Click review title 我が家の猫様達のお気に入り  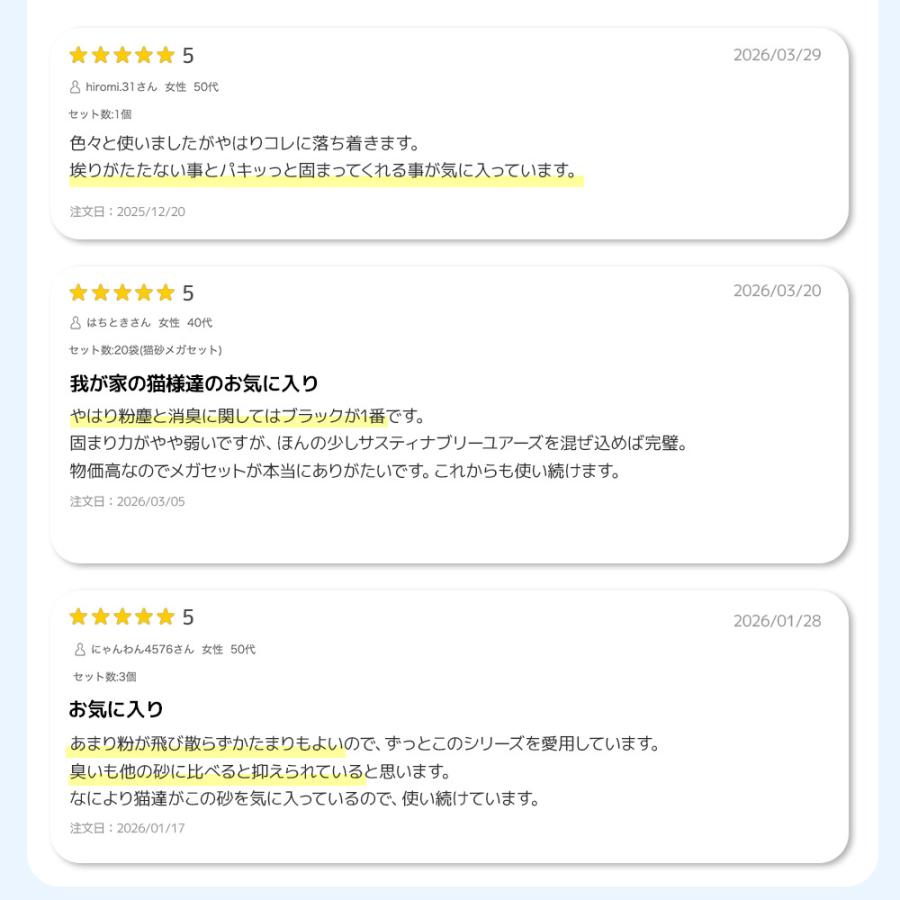click(x=193, y=383)
